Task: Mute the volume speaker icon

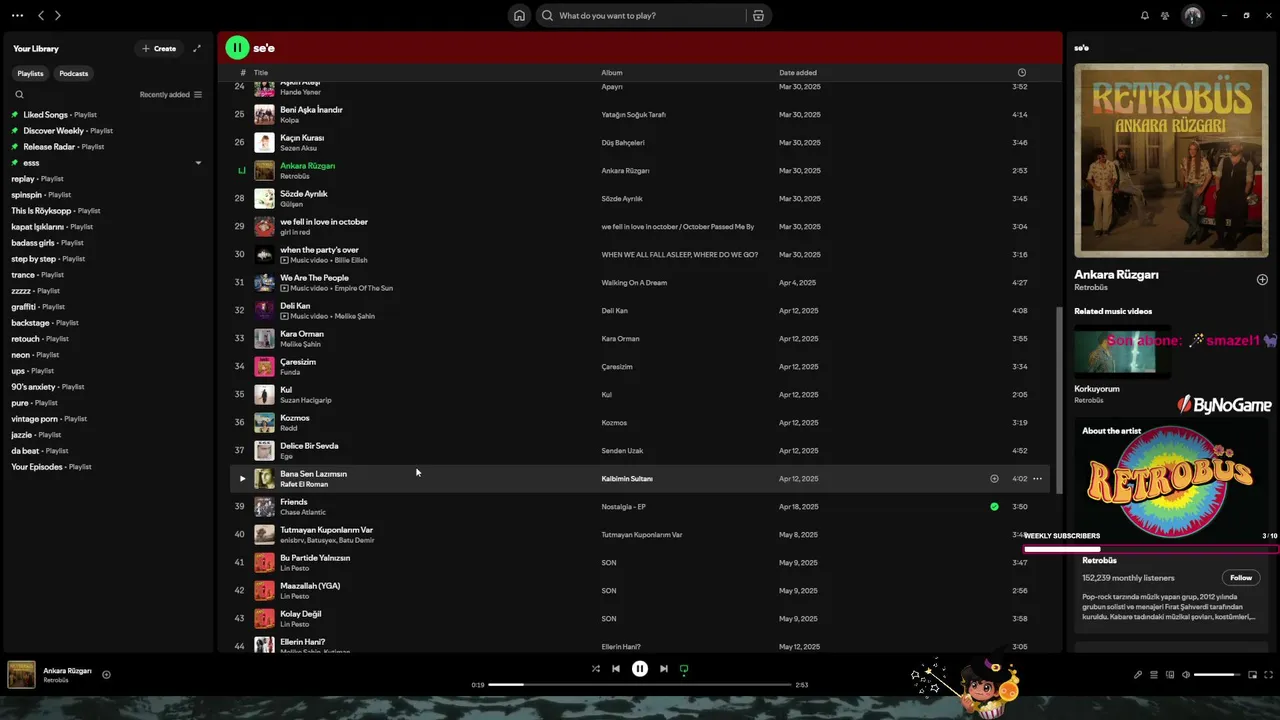Action: coord(1186,675)
